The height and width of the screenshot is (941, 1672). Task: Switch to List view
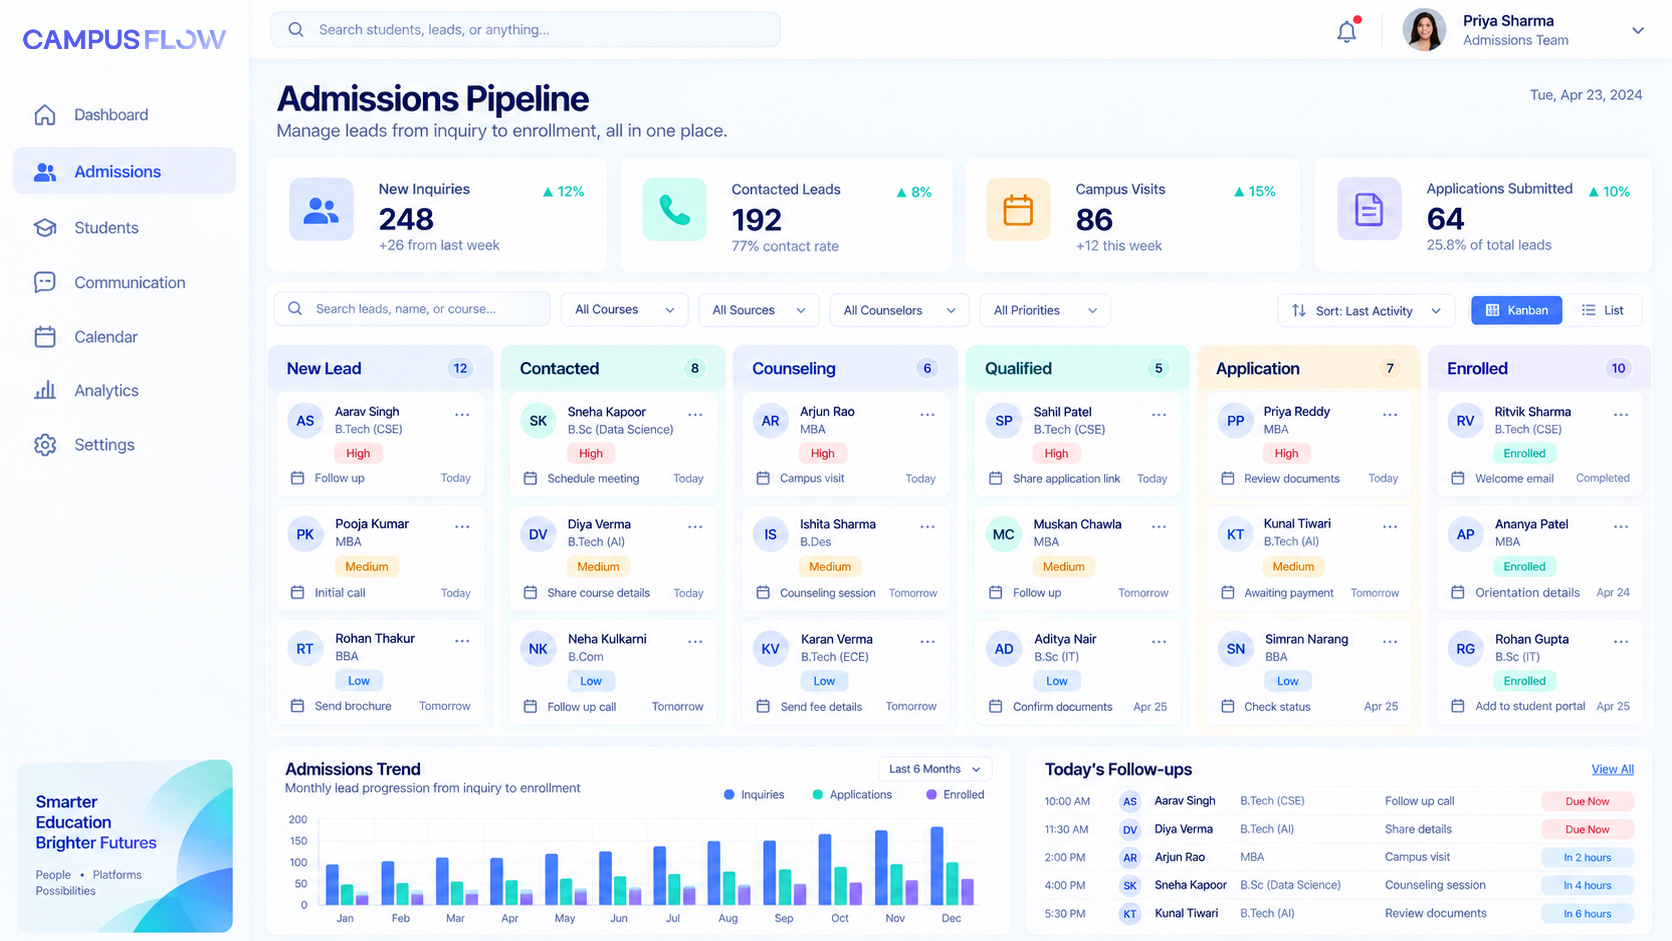coord(1602,310)
